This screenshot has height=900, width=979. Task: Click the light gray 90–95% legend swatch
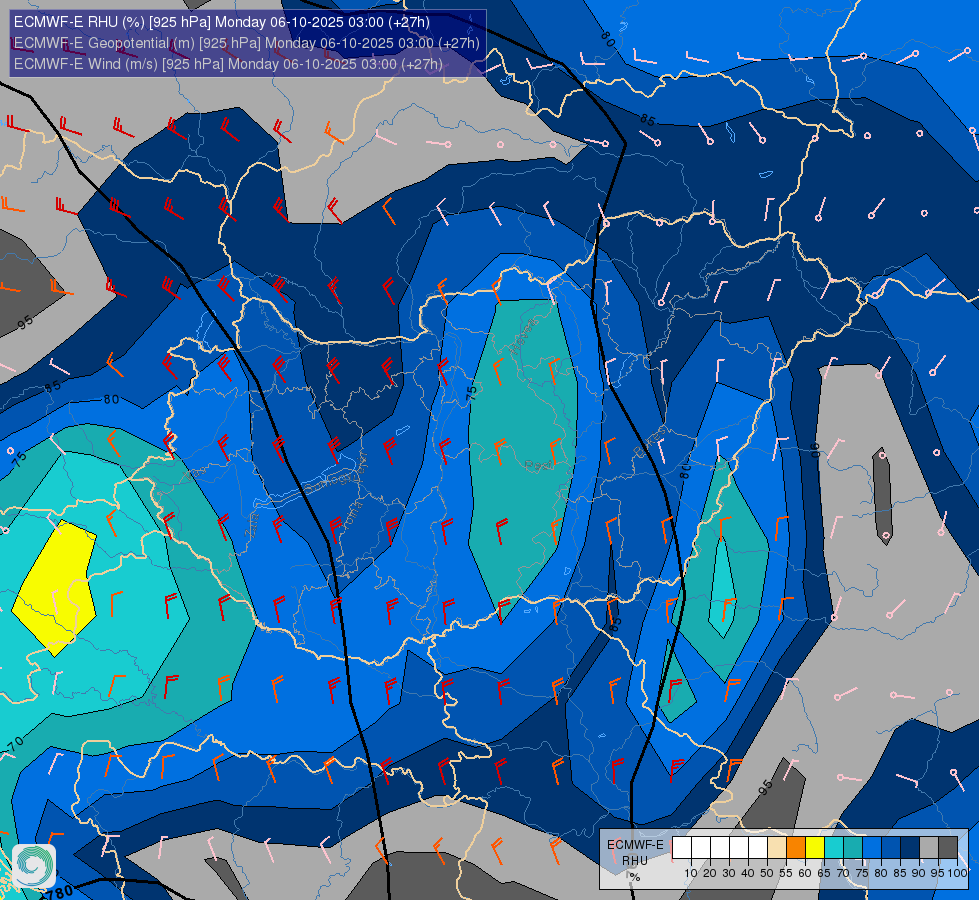929,848
